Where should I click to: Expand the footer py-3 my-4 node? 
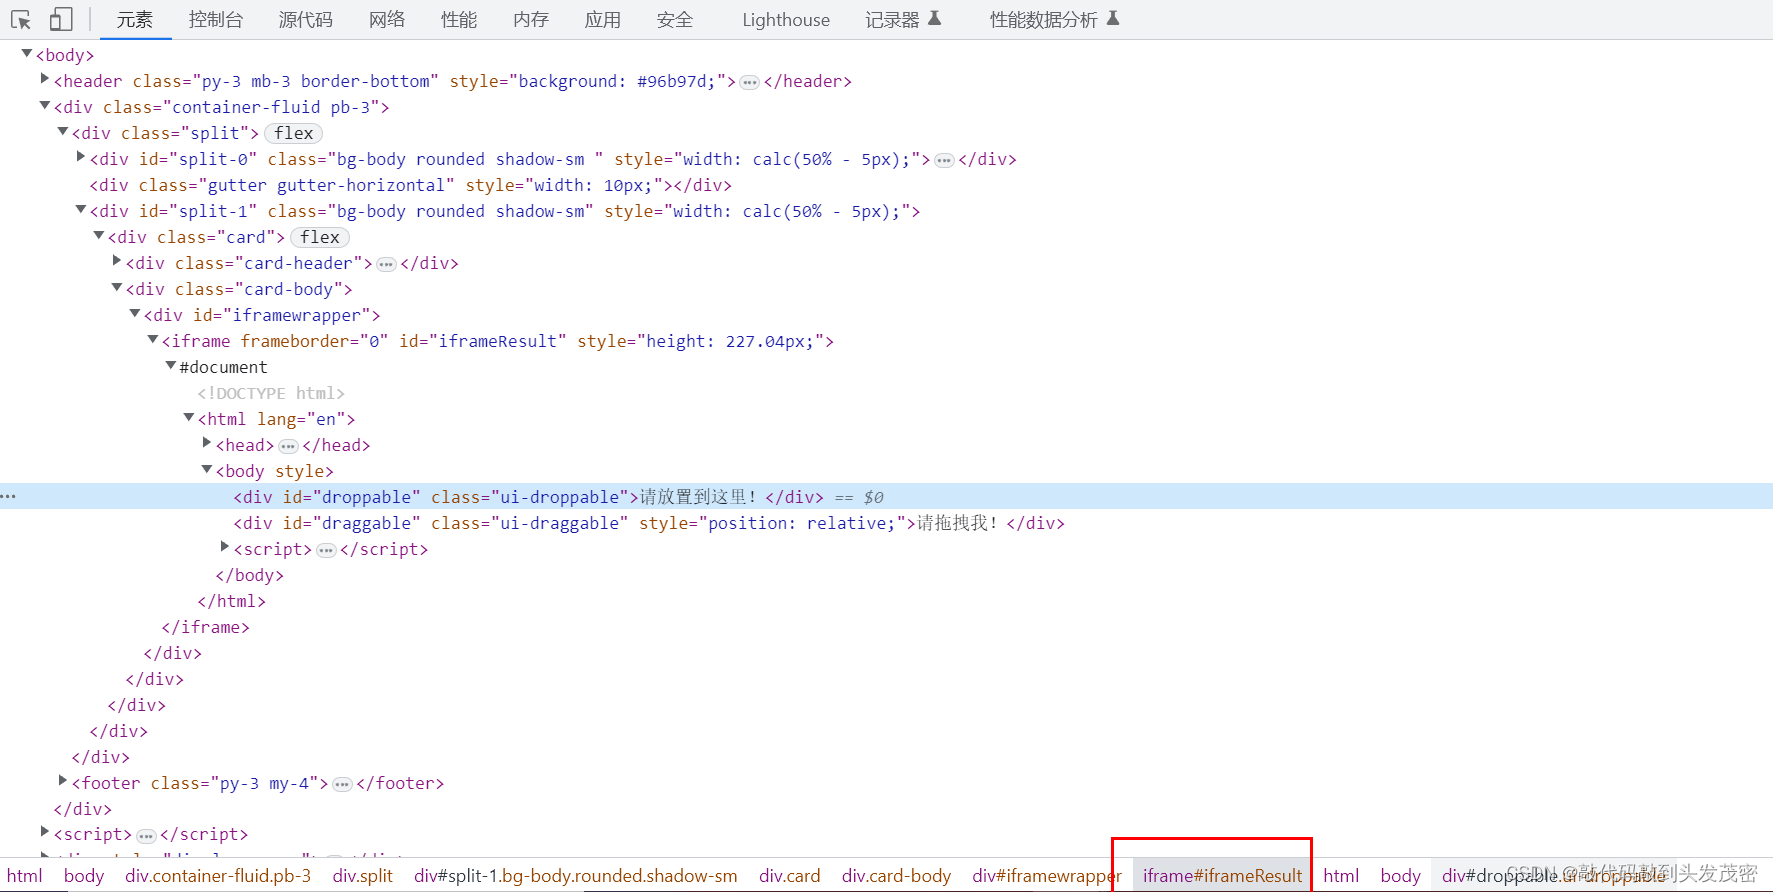[63, 781]
